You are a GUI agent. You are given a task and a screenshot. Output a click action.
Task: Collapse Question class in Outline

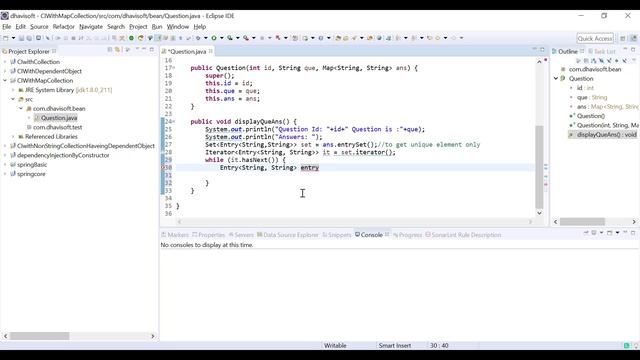(x=556, y=78)
